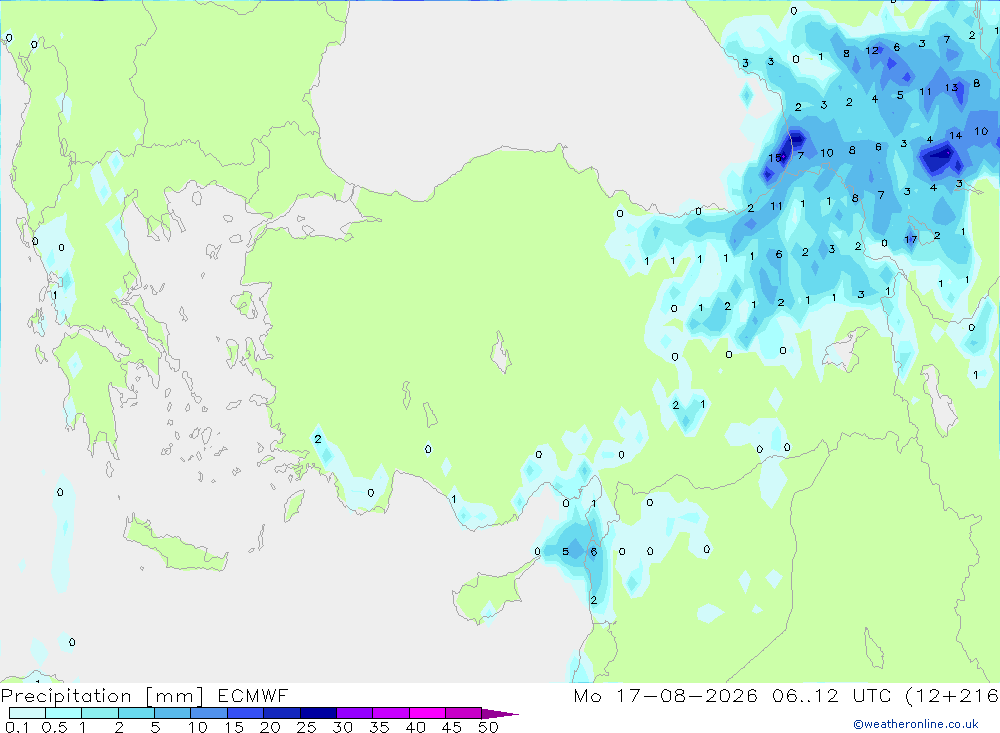Click the island of Cyprus on the map
This screenshot has width=1000, height=733.
491,592
